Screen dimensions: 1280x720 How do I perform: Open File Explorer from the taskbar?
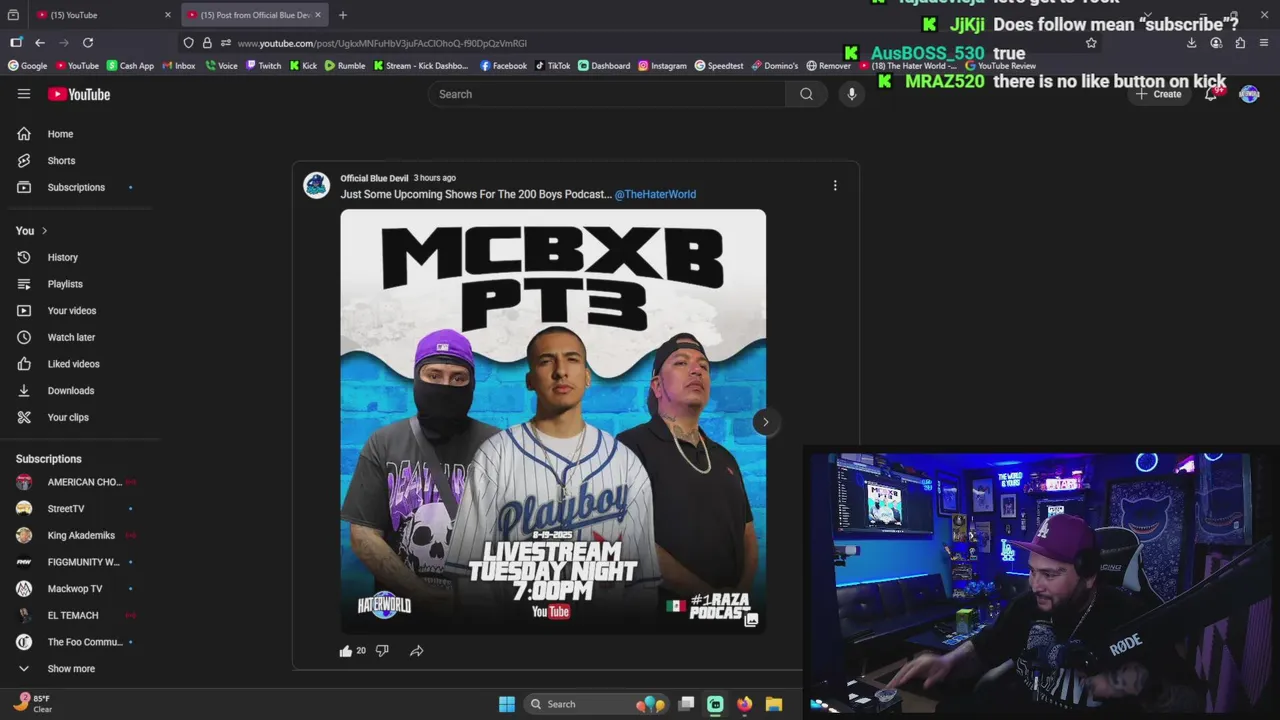point(774,704)
